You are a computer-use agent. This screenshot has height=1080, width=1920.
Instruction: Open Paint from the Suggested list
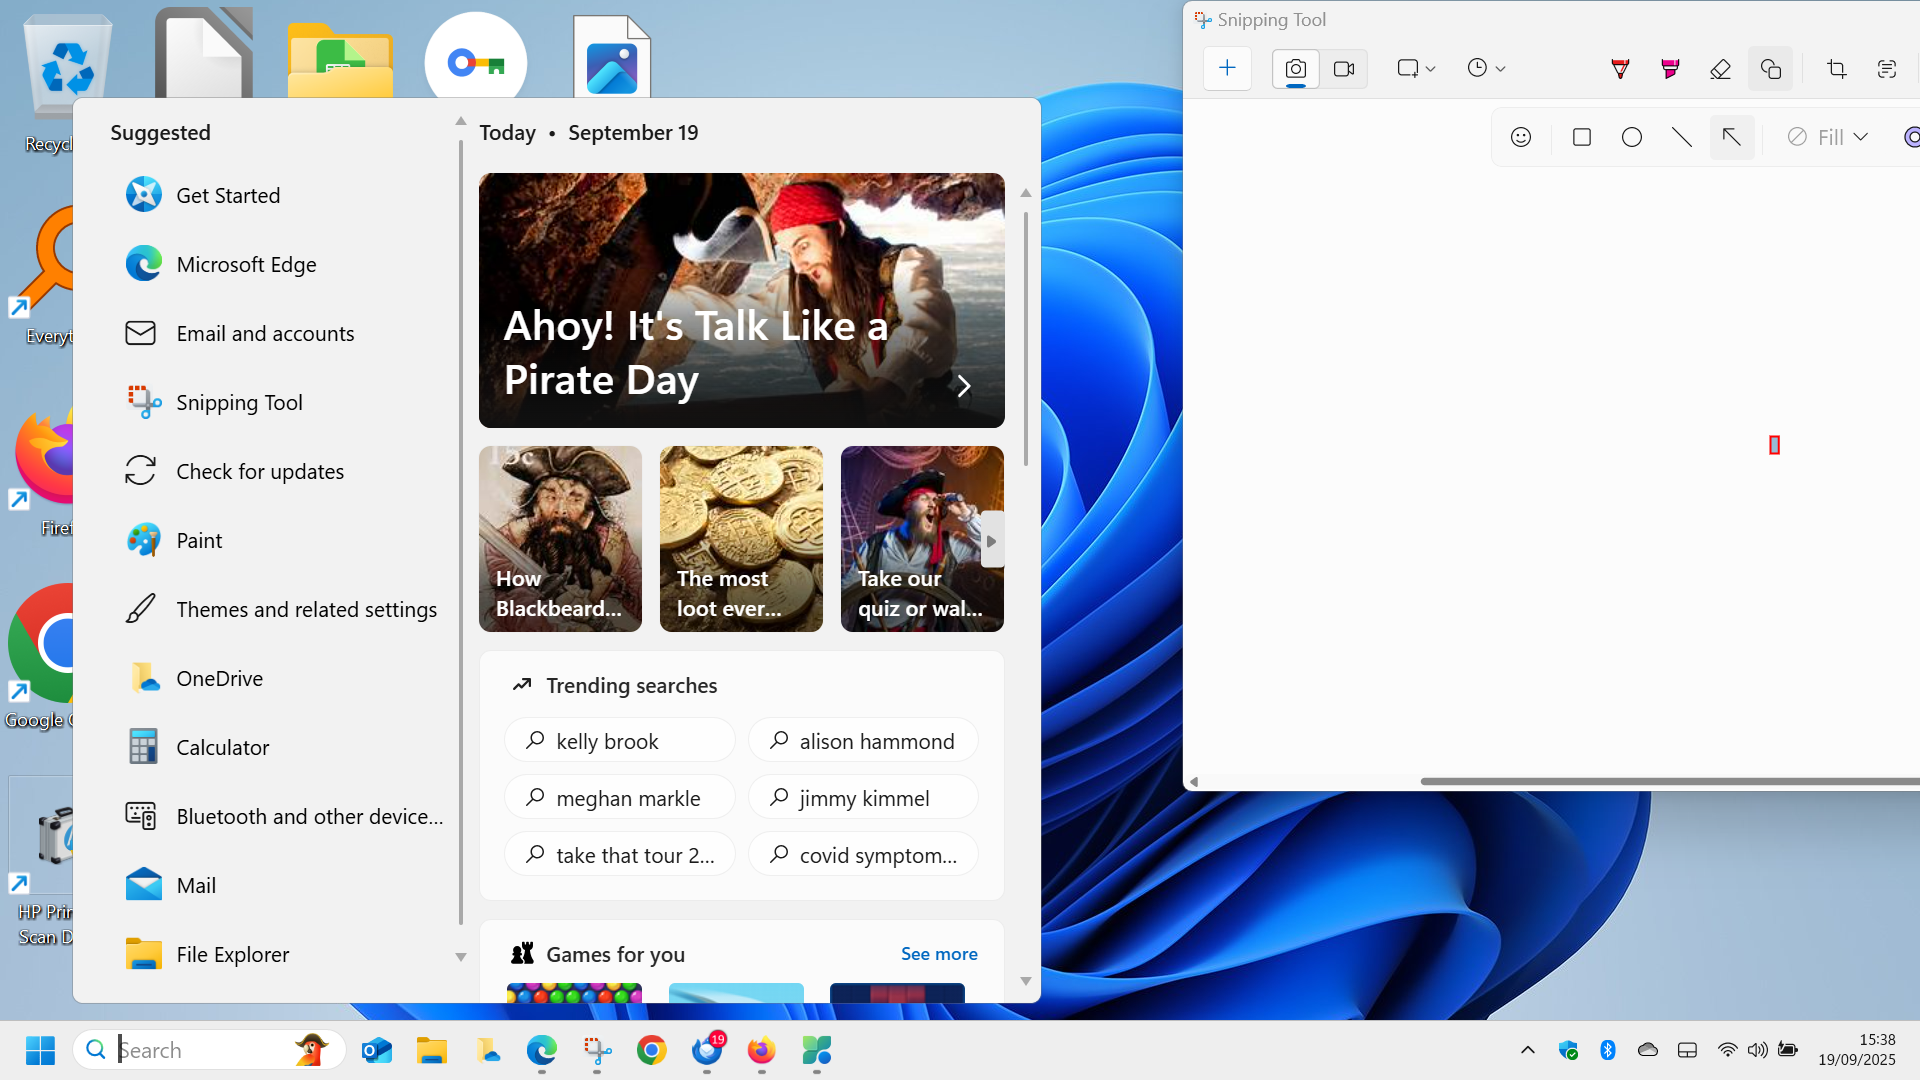click(199, 540)
